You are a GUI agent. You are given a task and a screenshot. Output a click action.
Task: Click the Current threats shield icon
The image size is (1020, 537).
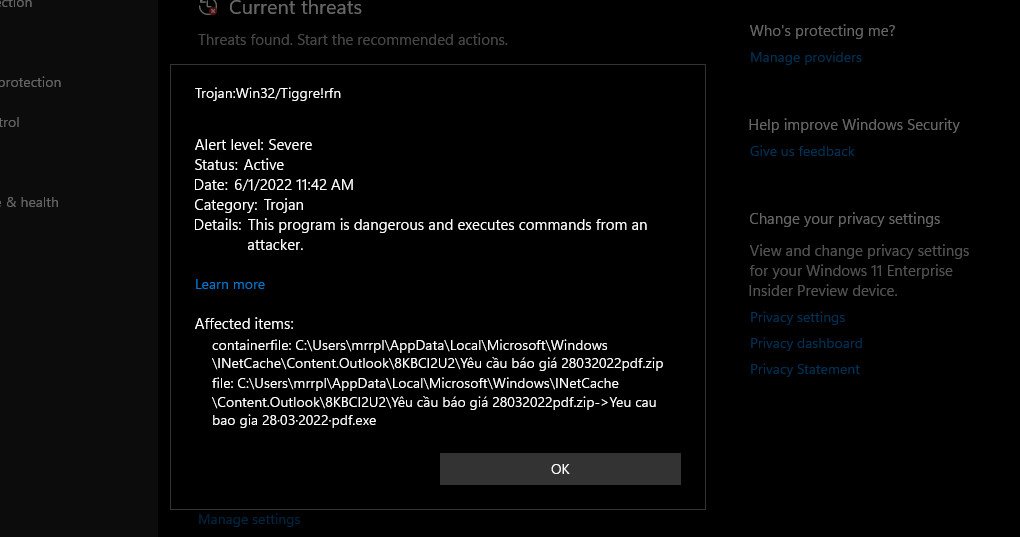(208, 7)
